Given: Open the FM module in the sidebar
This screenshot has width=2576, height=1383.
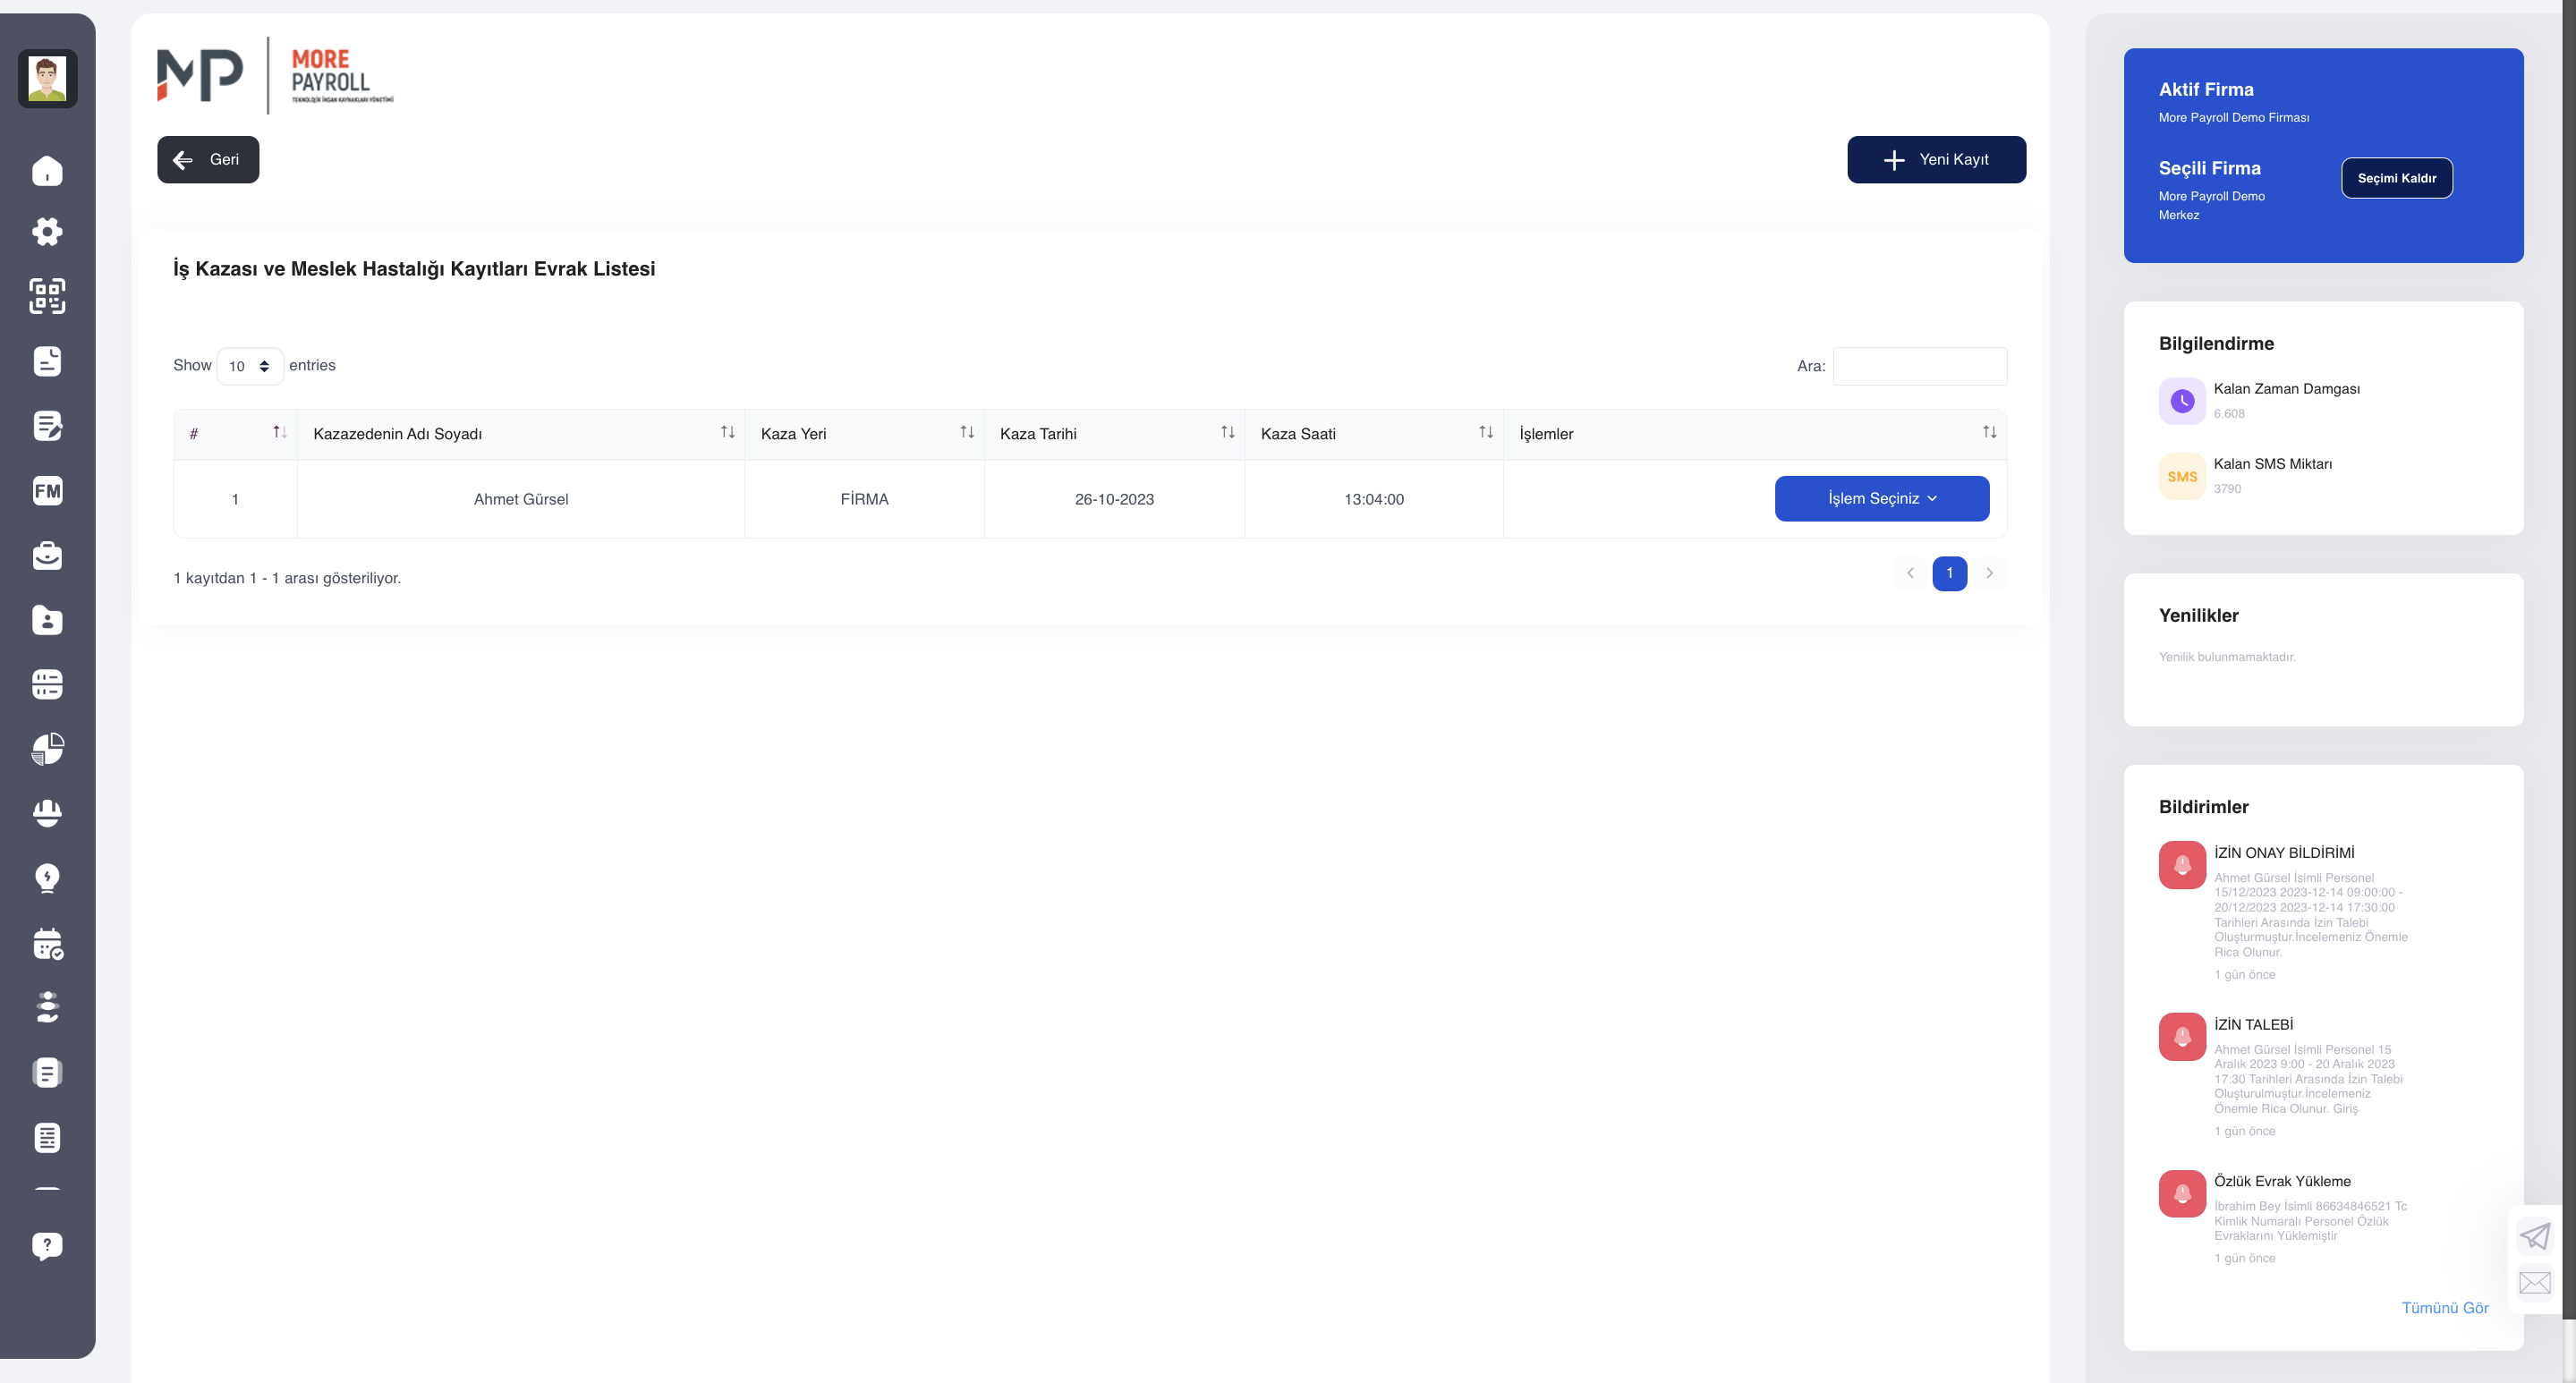Looking at the screenshot, I should pyautogui.click(x=47, y=491).
